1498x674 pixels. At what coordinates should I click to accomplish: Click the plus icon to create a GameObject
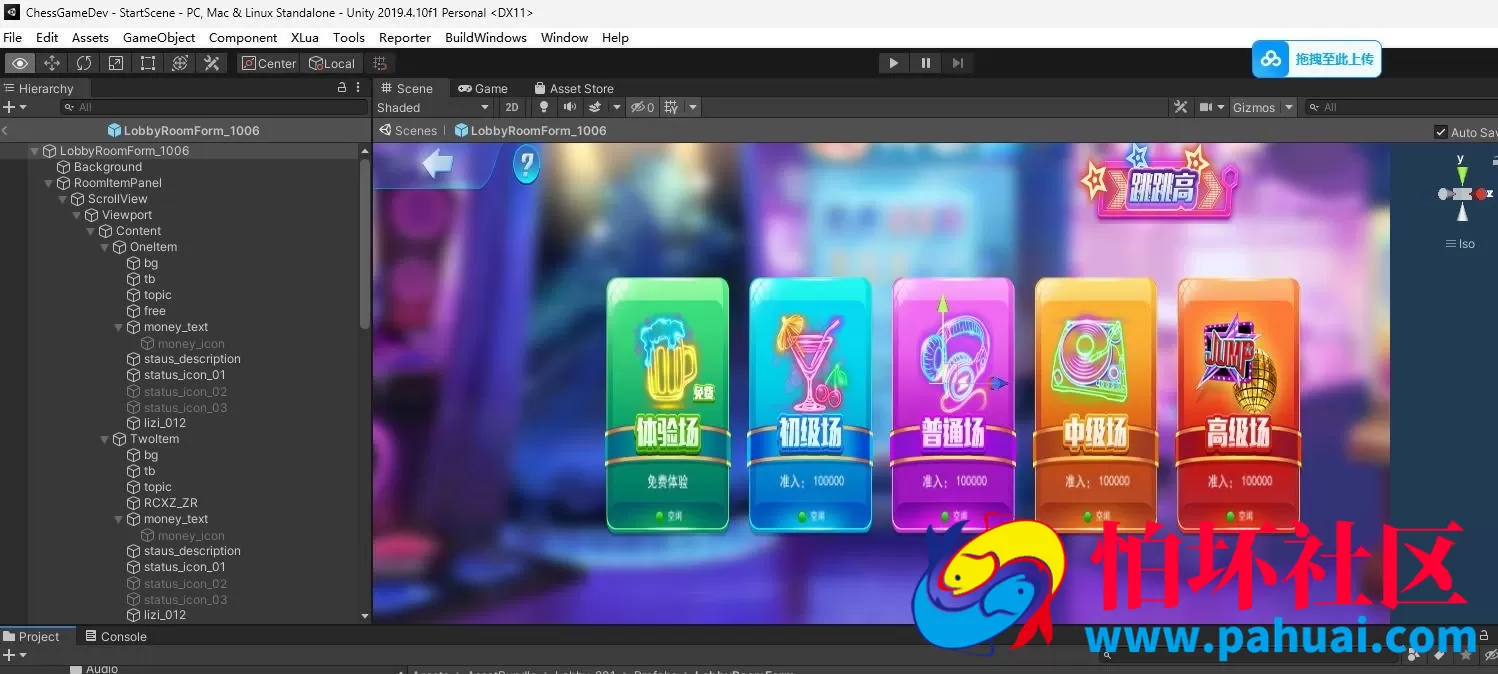click(9, 107)
